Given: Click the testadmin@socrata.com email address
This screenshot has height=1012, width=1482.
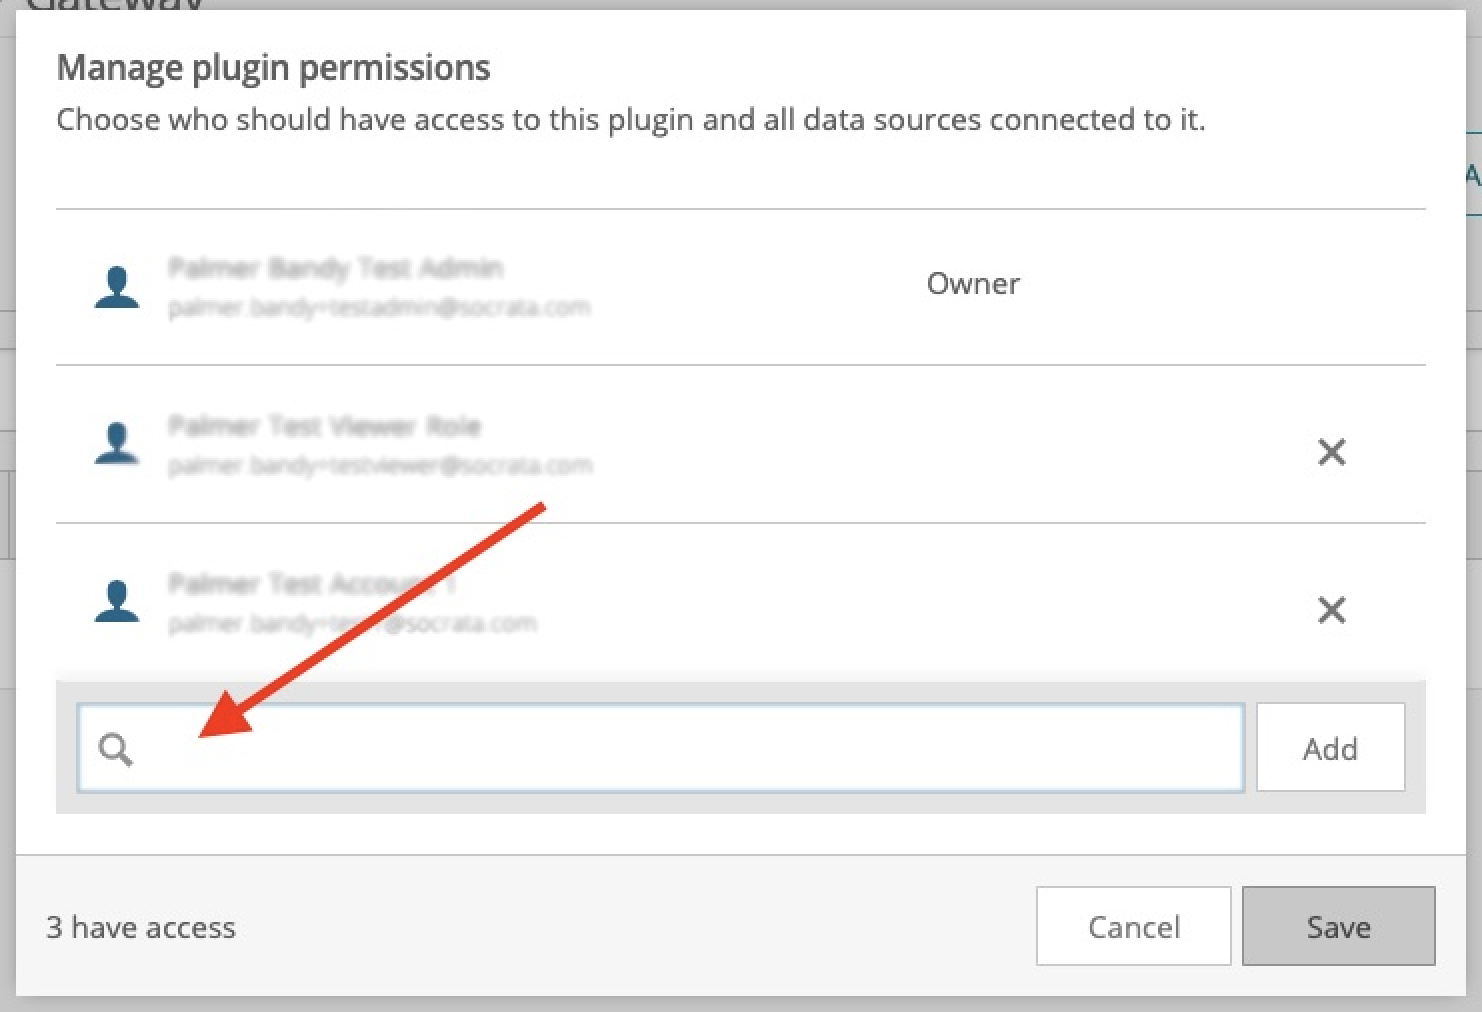Looking at the screenshot, I should pyautogui.click(x=379, y=307).
